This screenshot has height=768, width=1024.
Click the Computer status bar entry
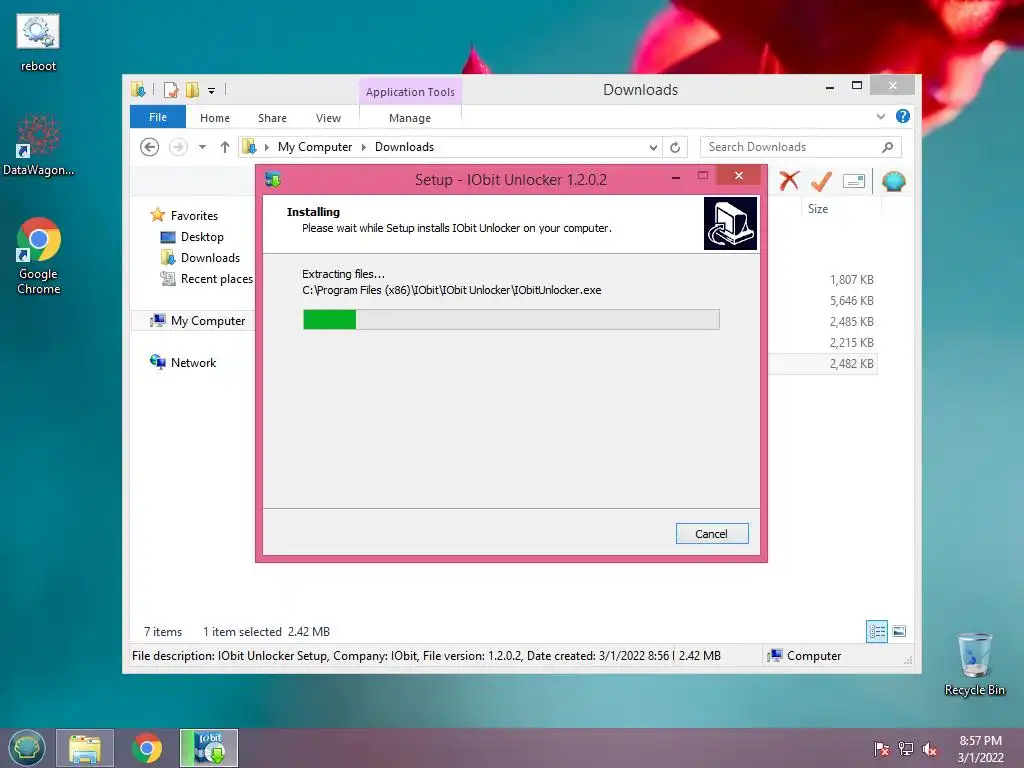tap(805, 656)
